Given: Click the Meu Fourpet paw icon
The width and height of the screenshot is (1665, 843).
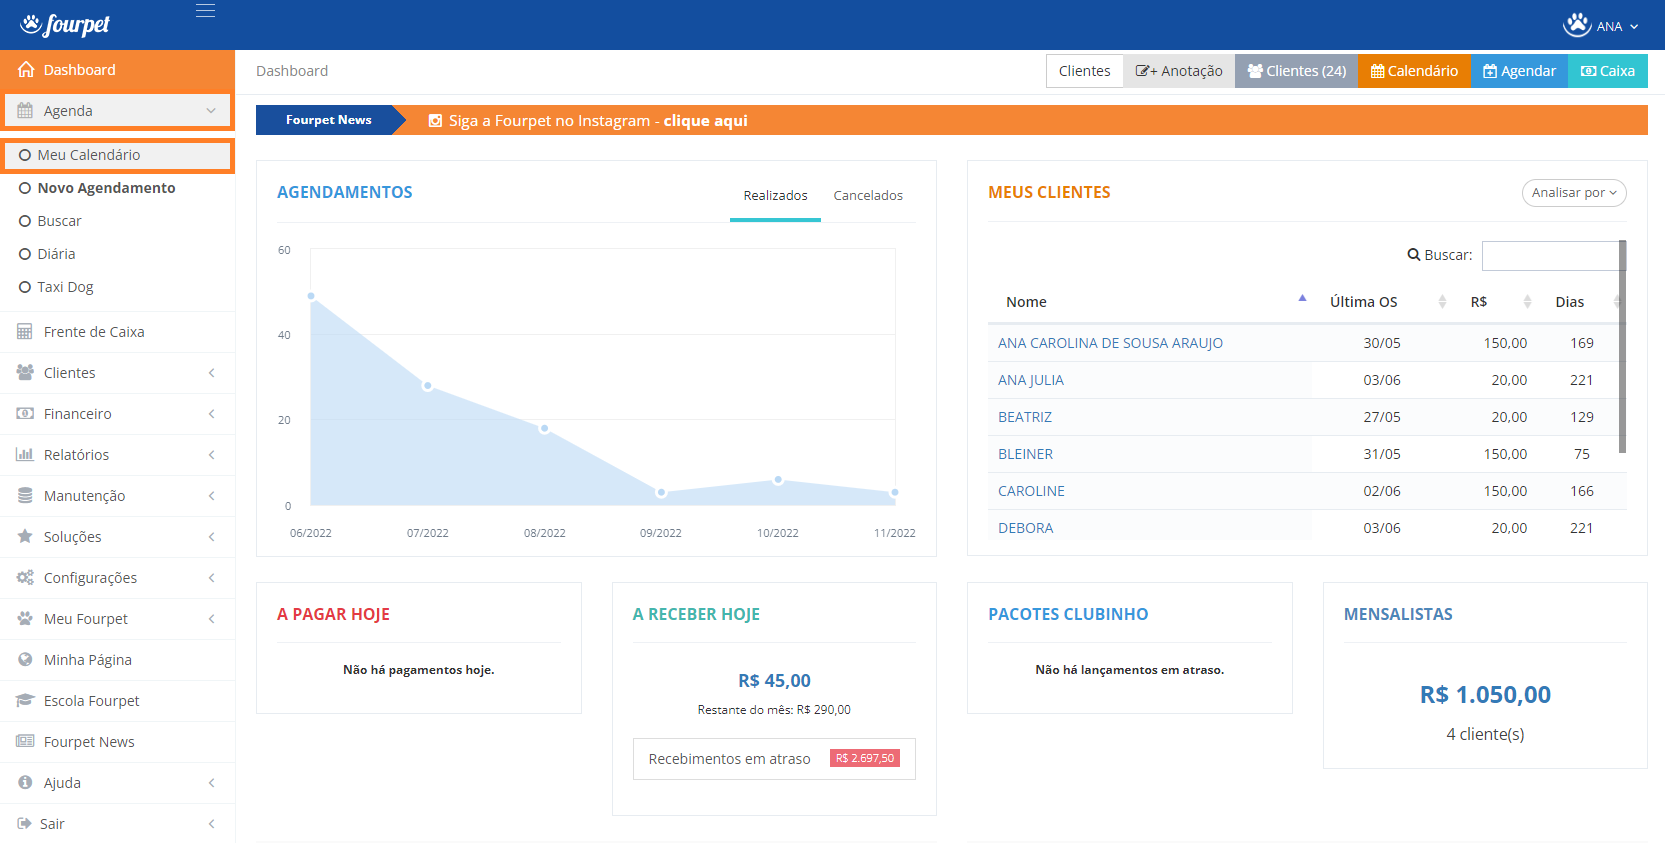Looking at the screenshot, I should pos(25,619).
